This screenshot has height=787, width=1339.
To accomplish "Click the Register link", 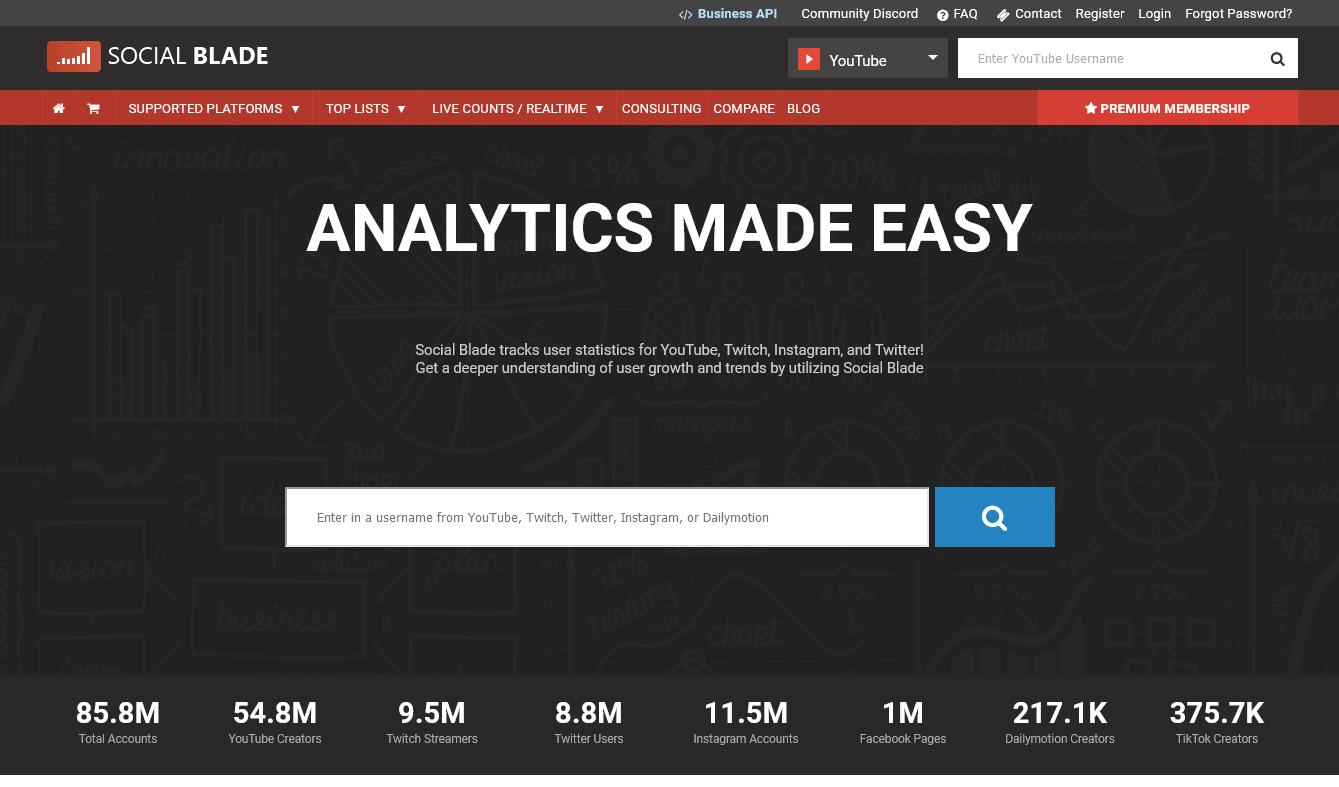I will tap(1100, 14).
